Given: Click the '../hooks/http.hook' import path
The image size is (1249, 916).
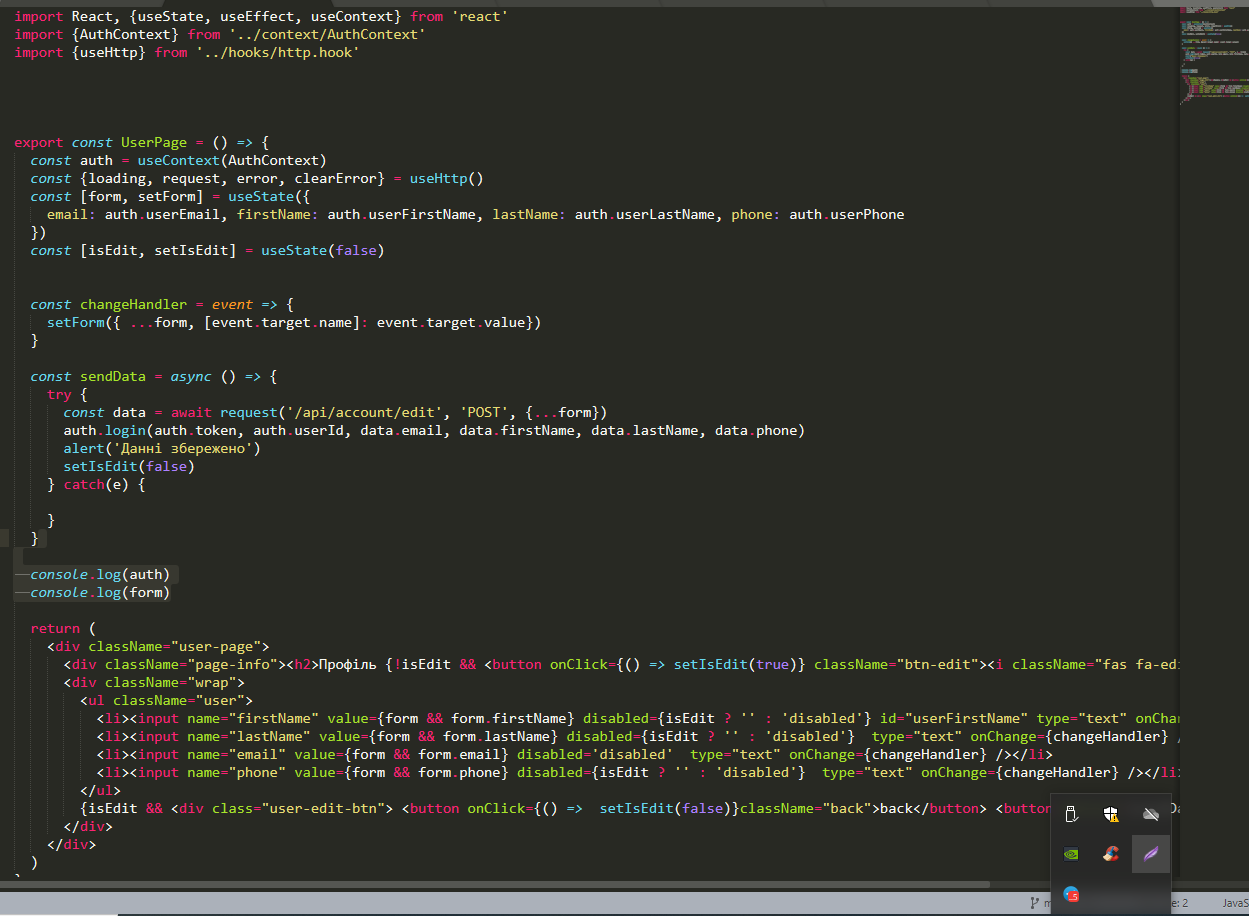Looking at the screenshot, I should click(278, 52).
